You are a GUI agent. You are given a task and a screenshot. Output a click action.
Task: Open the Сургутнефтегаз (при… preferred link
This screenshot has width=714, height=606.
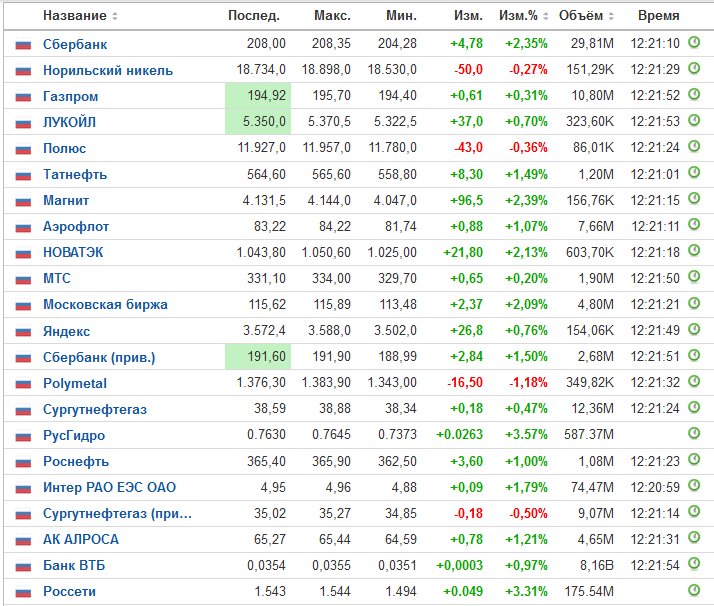pos(117,514)
